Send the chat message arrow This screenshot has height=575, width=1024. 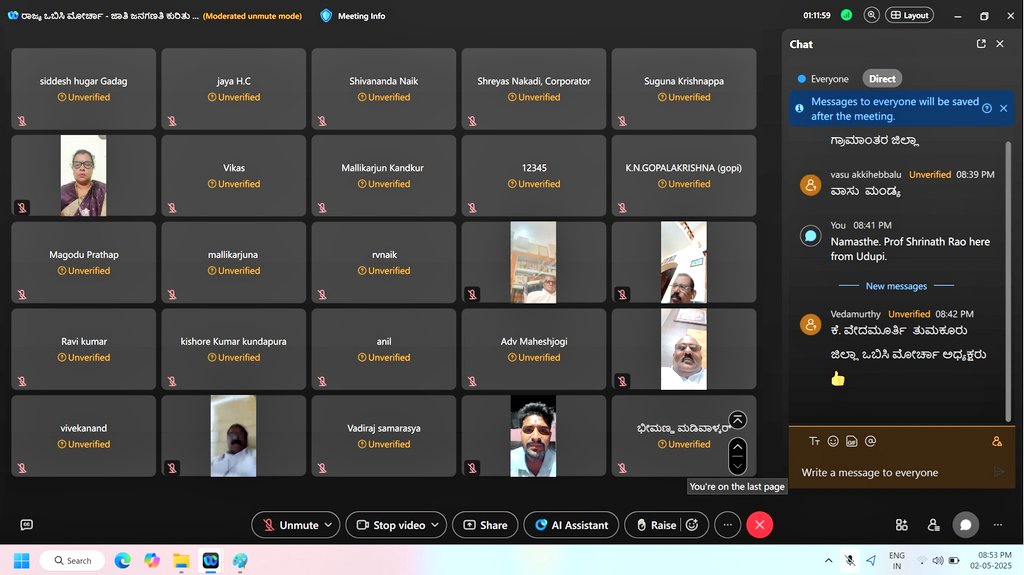tap(999, 472)
